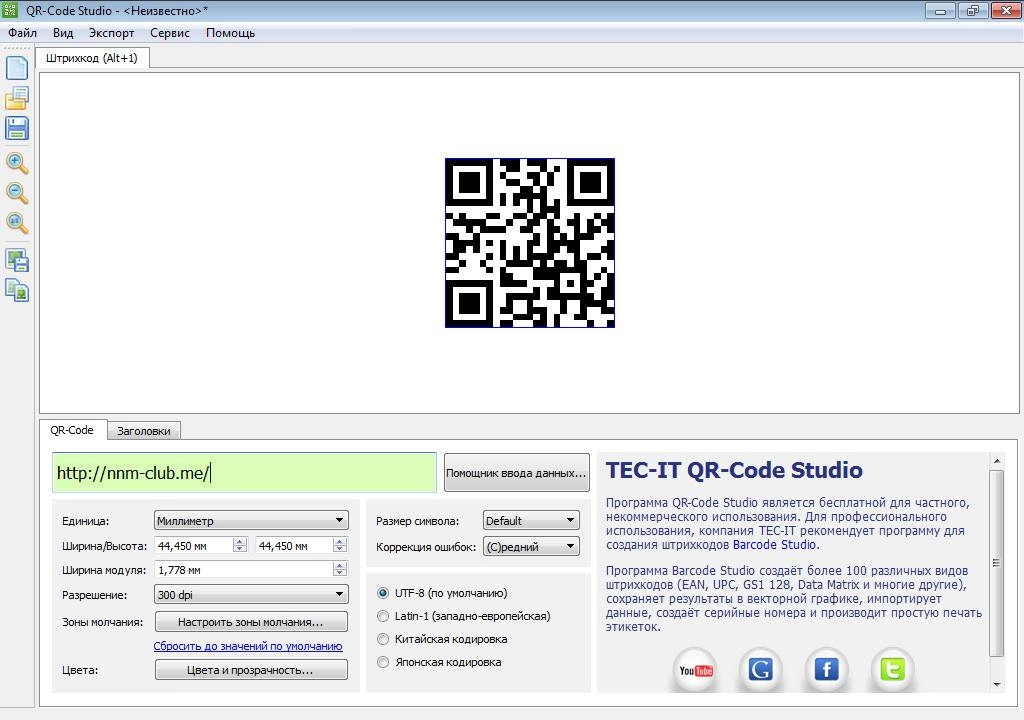Open the Экспорт menu
This screenshot has height=720, width=1024.
click(111, 33)
